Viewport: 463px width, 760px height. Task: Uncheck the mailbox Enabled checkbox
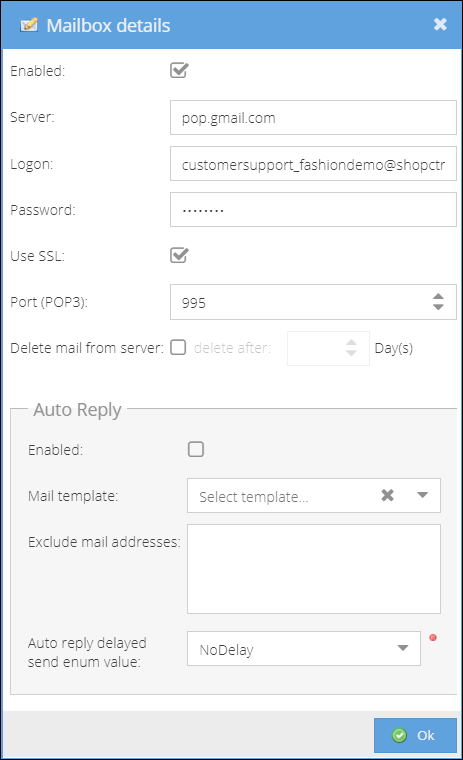179,70
